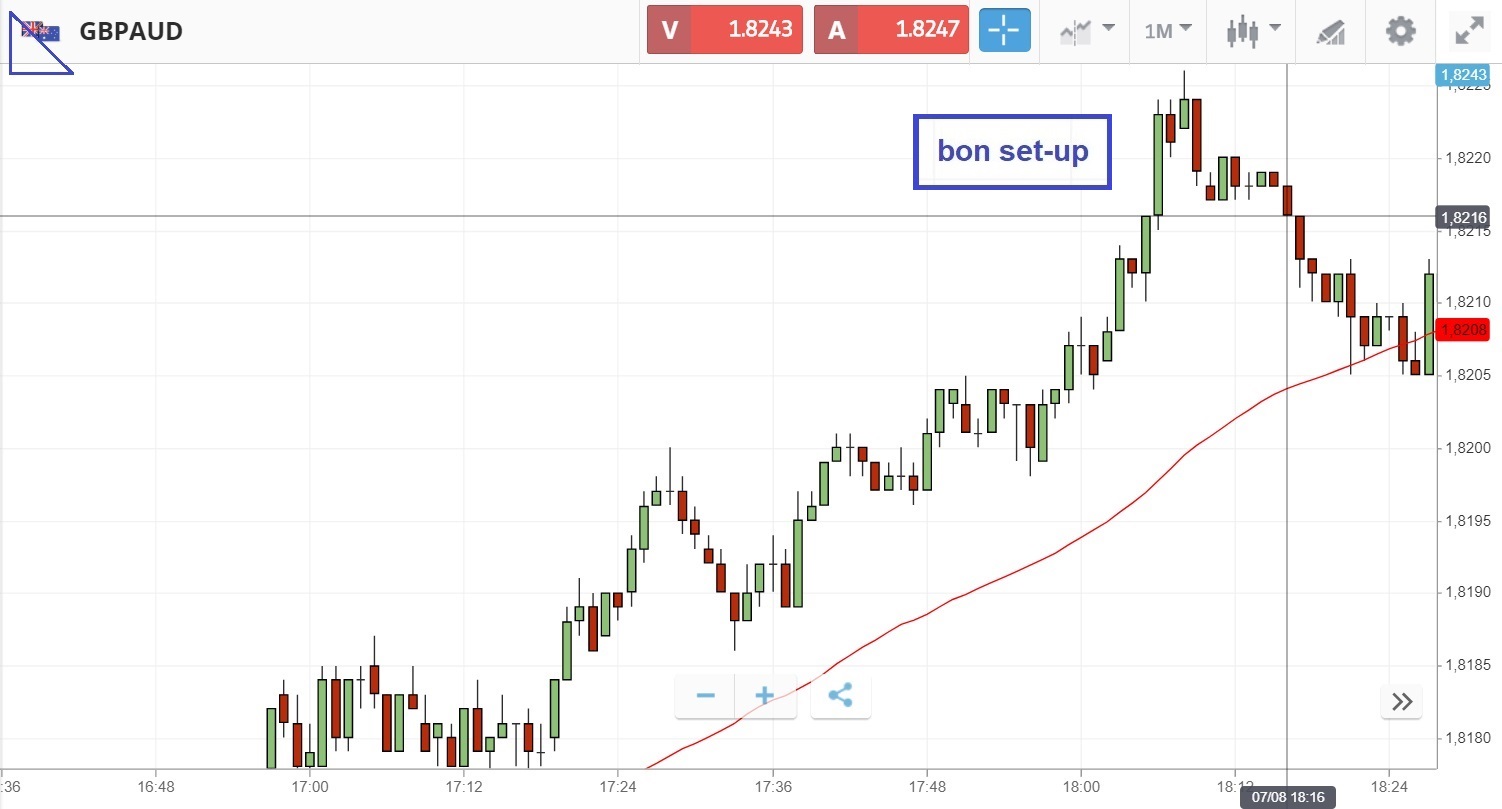Click the GBPAUD symbol name
Screen dimensions: 1502x809
131,31
